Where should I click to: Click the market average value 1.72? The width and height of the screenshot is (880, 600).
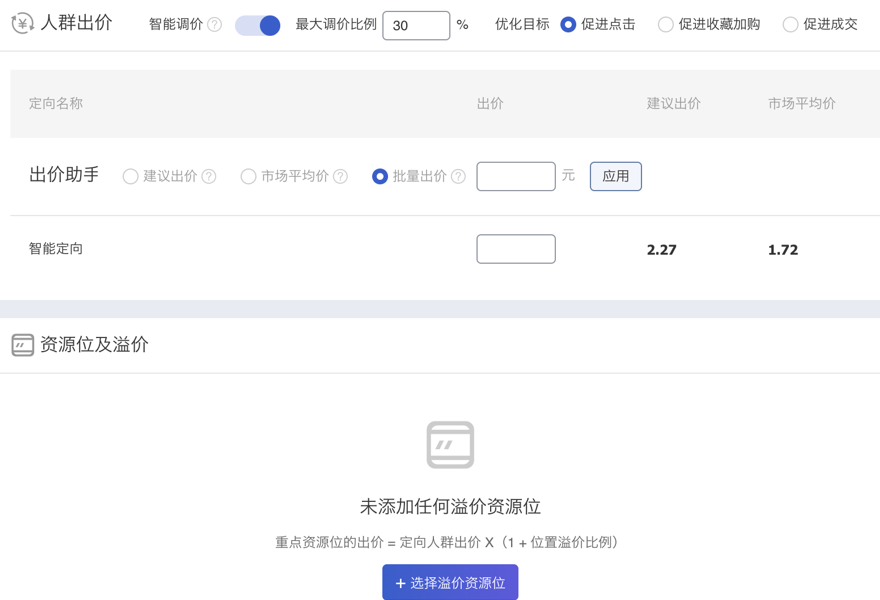pos(782,250)
